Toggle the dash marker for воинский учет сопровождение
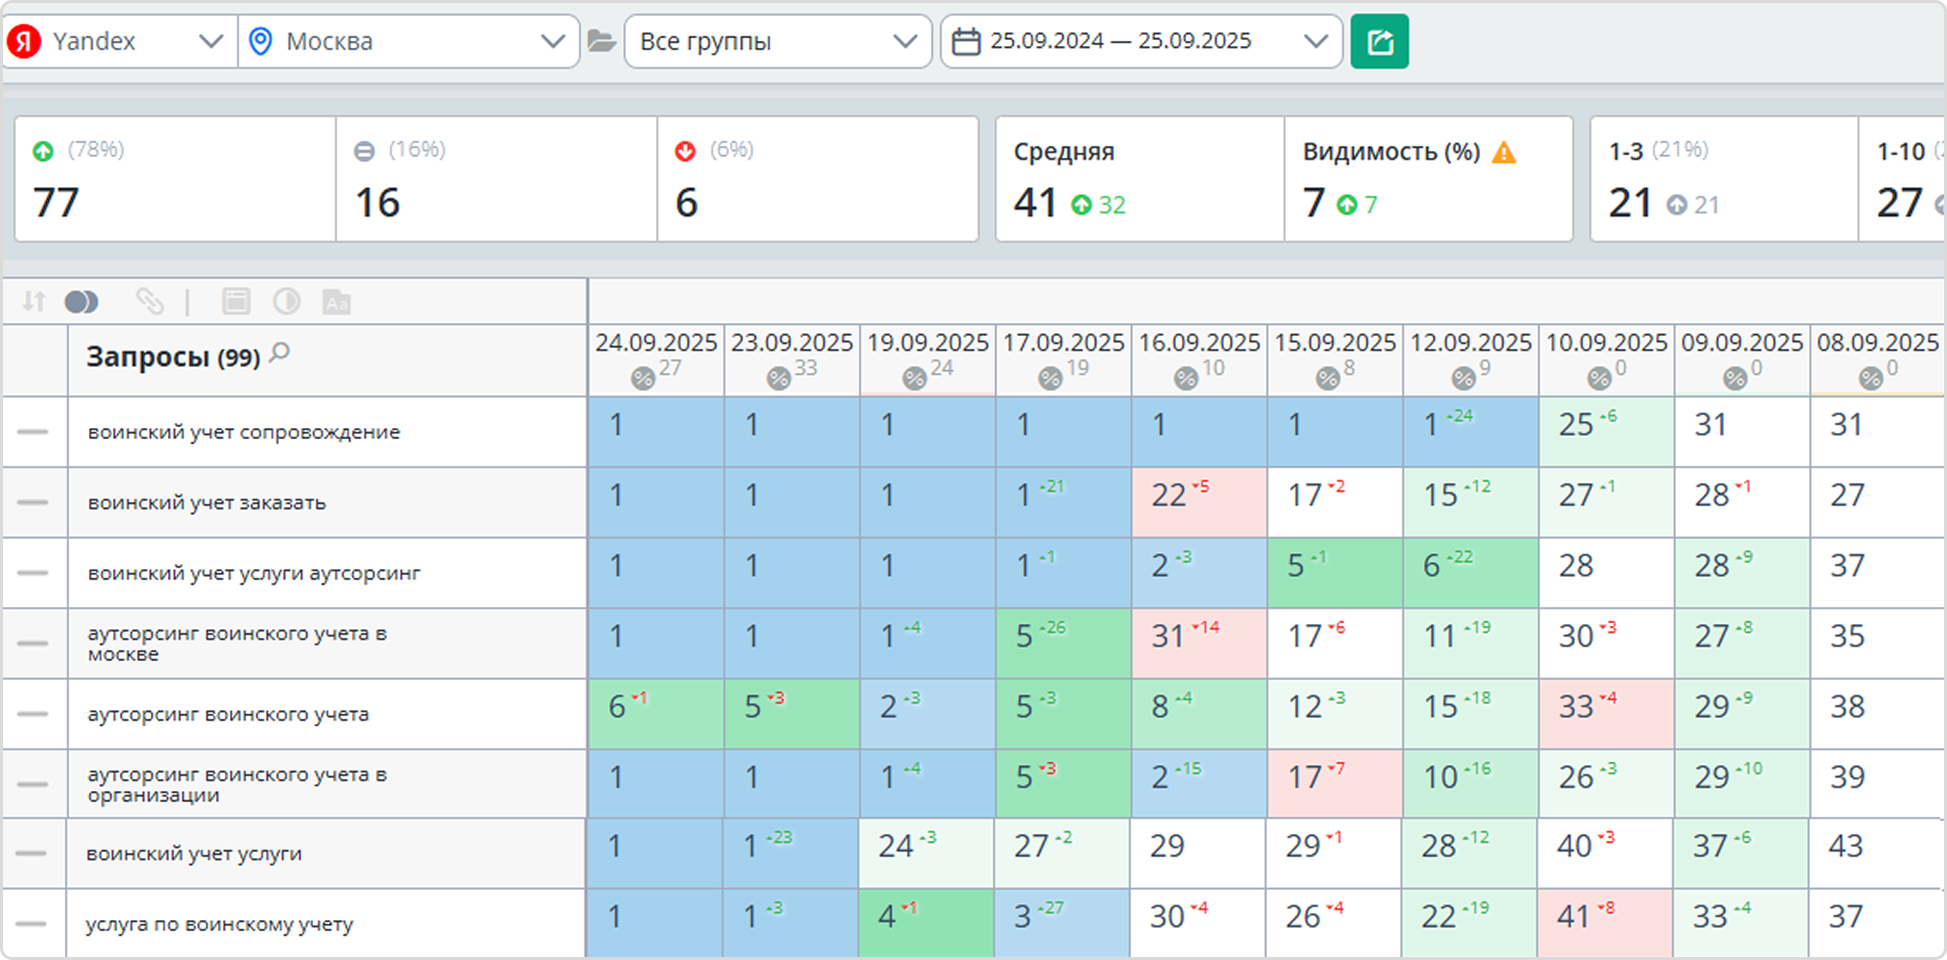 [x=33, y=432]
